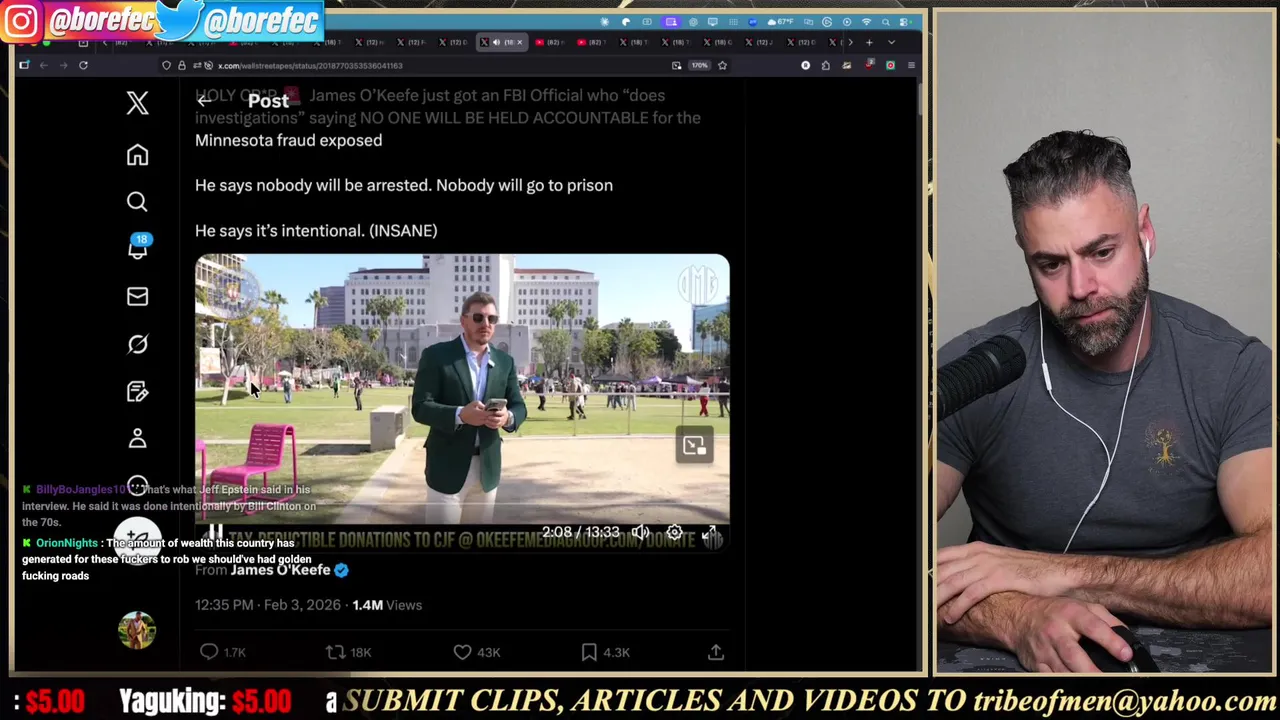The width and height of the screenshot is (1280, 720).
Task: Click page-with-pencil icon in X sidebar
Action: pyautogui.click(x=137, y=391)
